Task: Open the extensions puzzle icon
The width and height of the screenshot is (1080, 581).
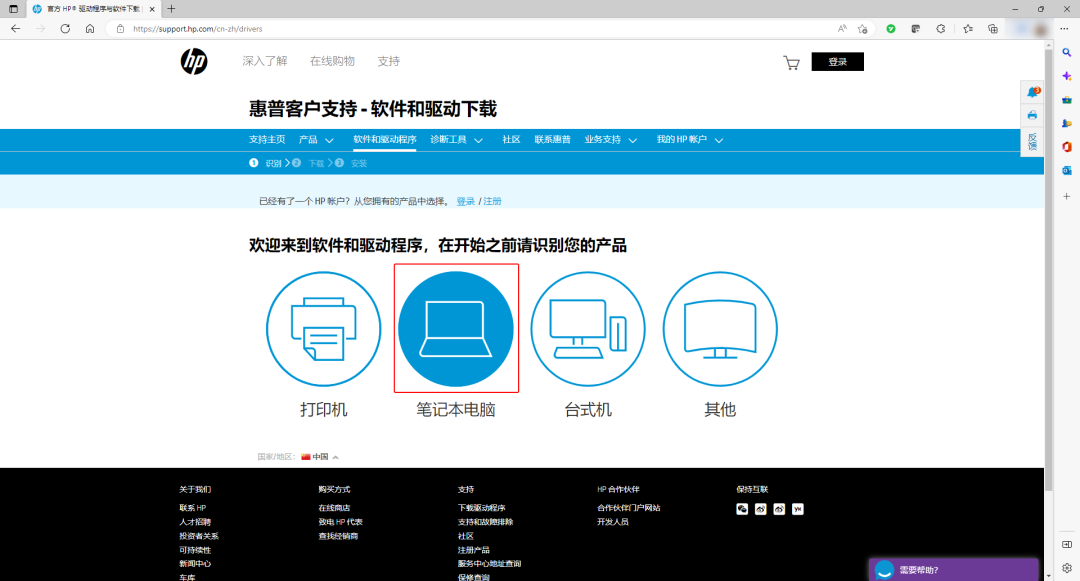Action: point(941,29)
